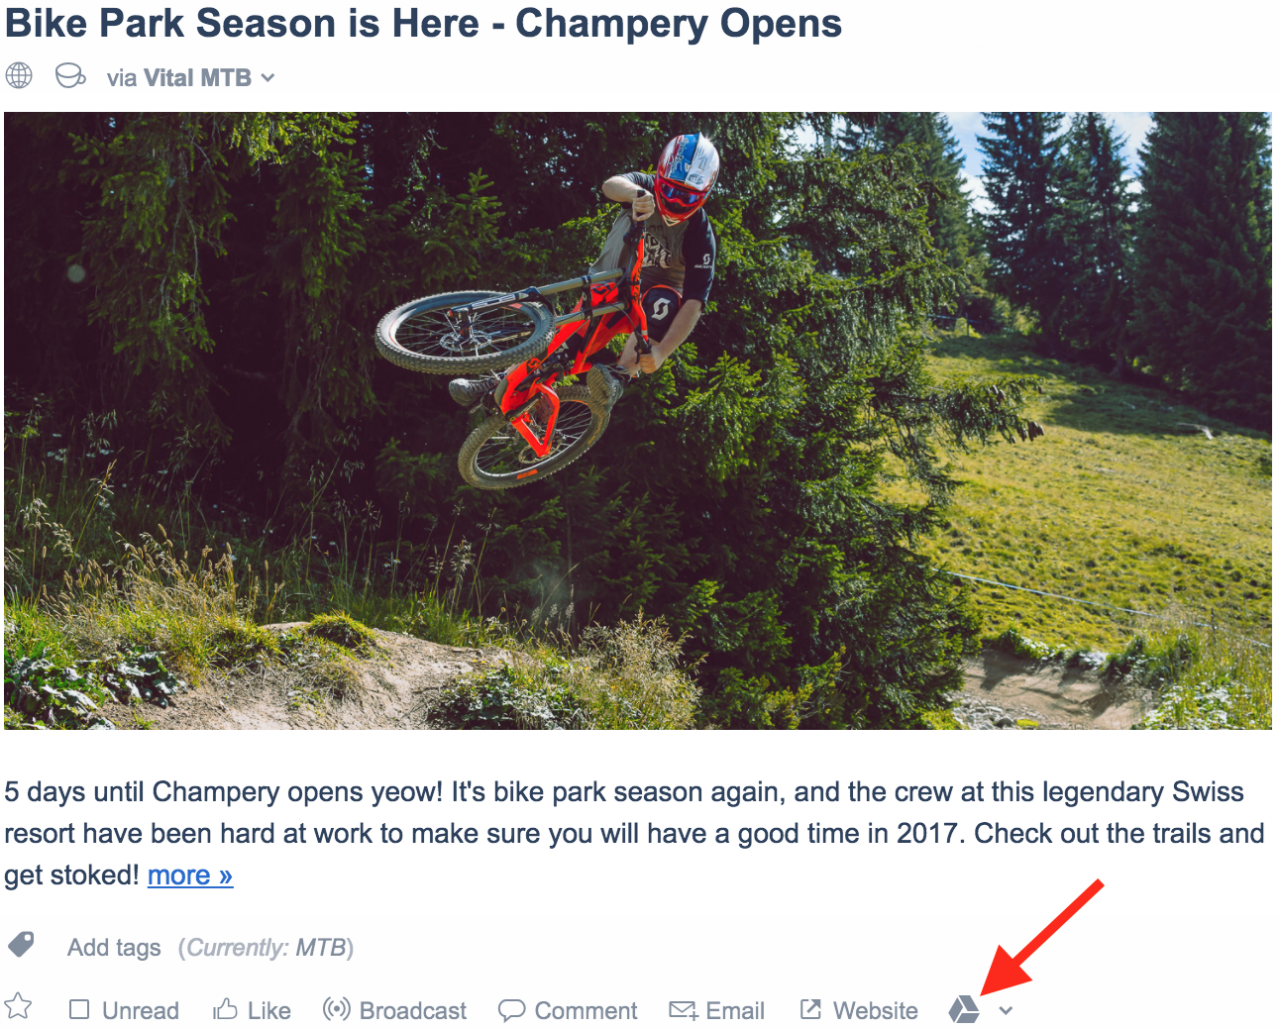
Task: Click the Broadcast signal icon
Action: pyautogui.click(x=336, y=1009)
